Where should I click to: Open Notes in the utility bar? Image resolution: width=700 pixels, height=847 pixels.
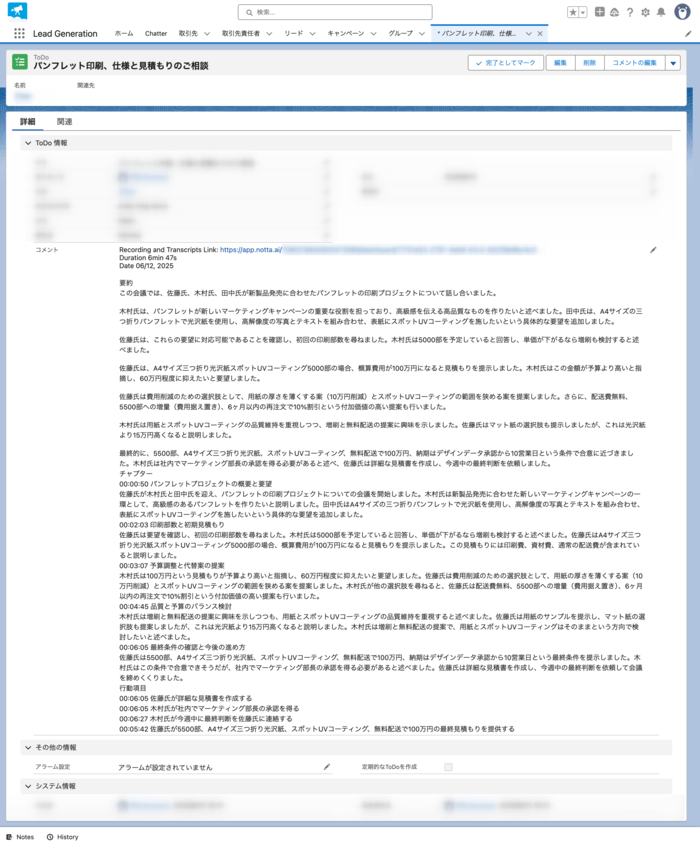point(20,837)
